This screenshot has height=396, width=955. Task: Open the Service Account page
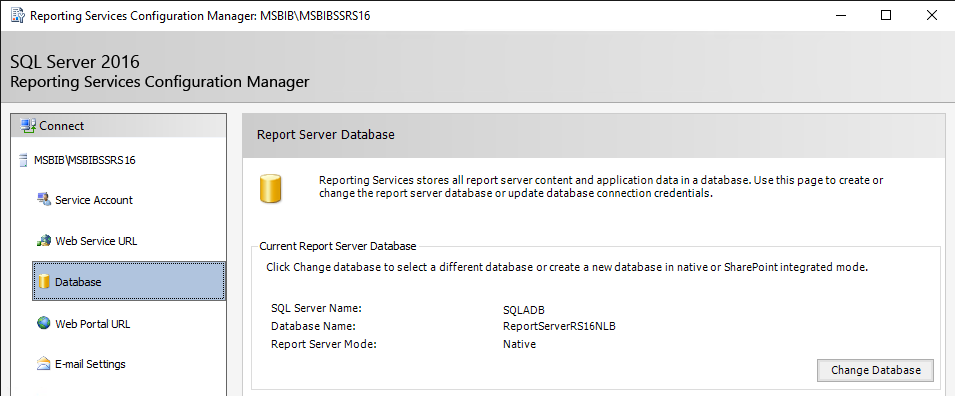[x=94, y=200]
